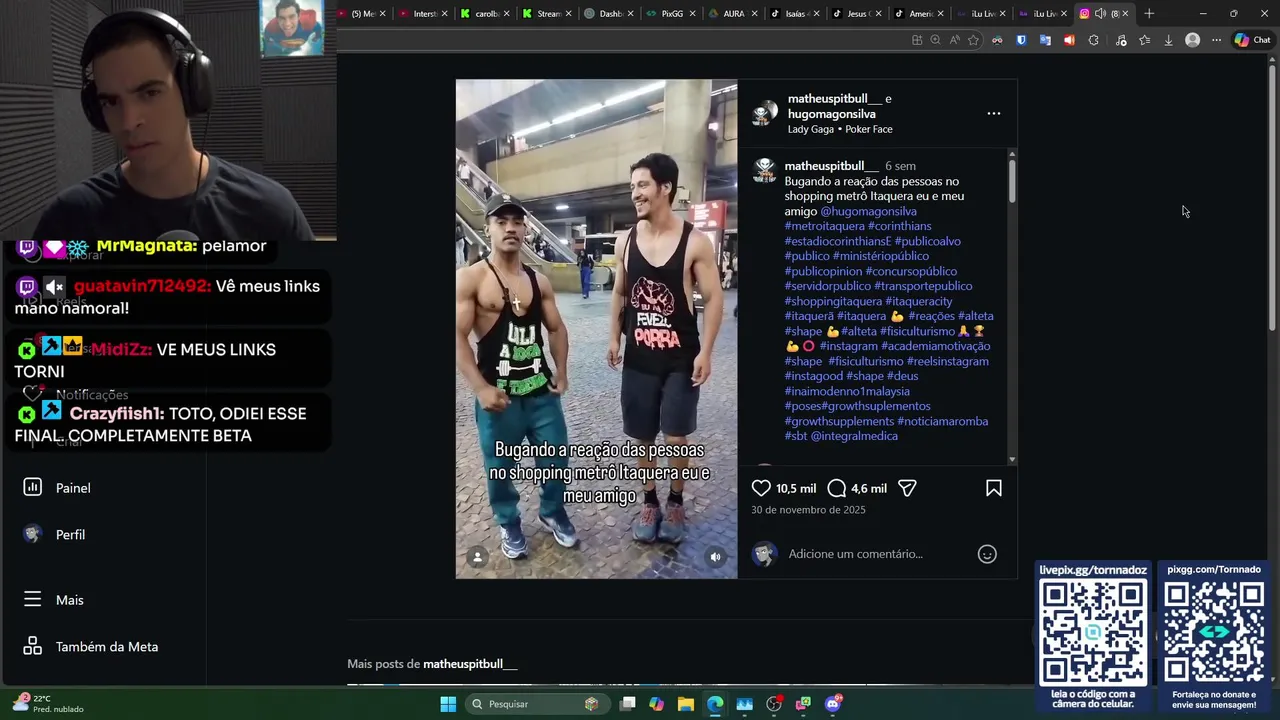
Task: Mute the Instagram tab via speaker icon
Action: (x=1100, y=13)
